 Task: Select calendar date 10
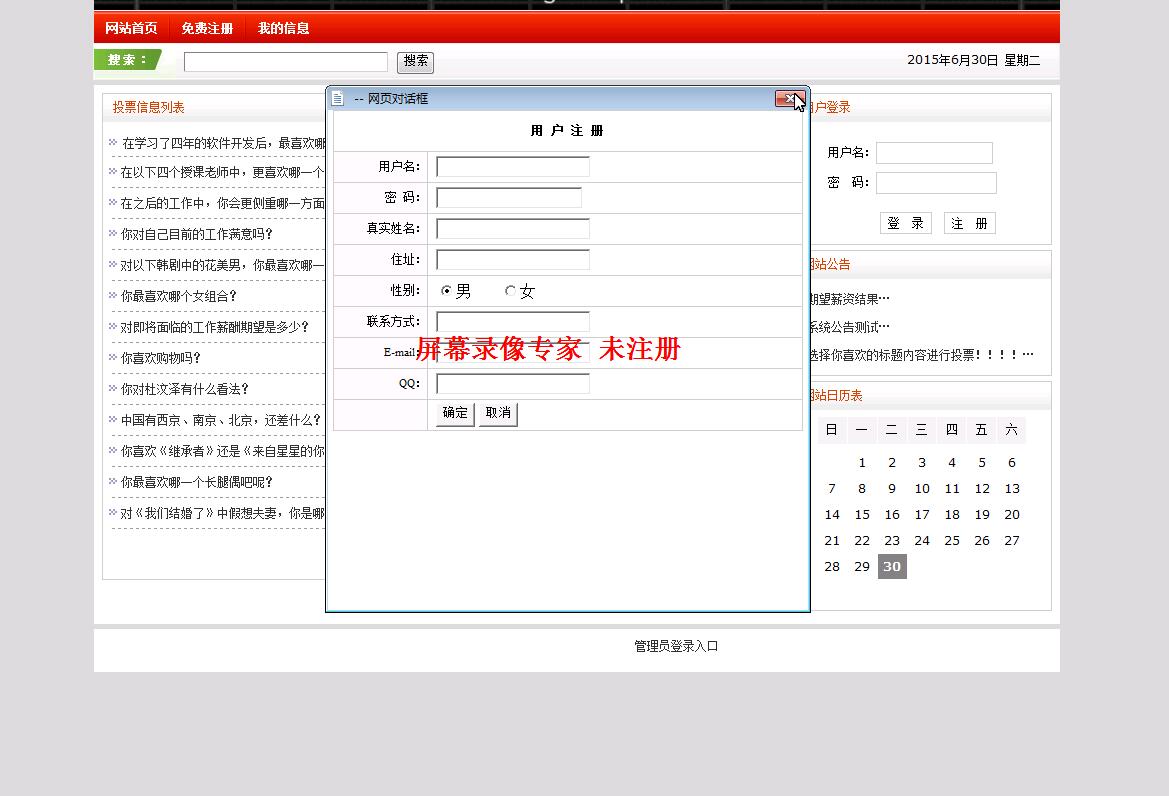pos(922,489)
